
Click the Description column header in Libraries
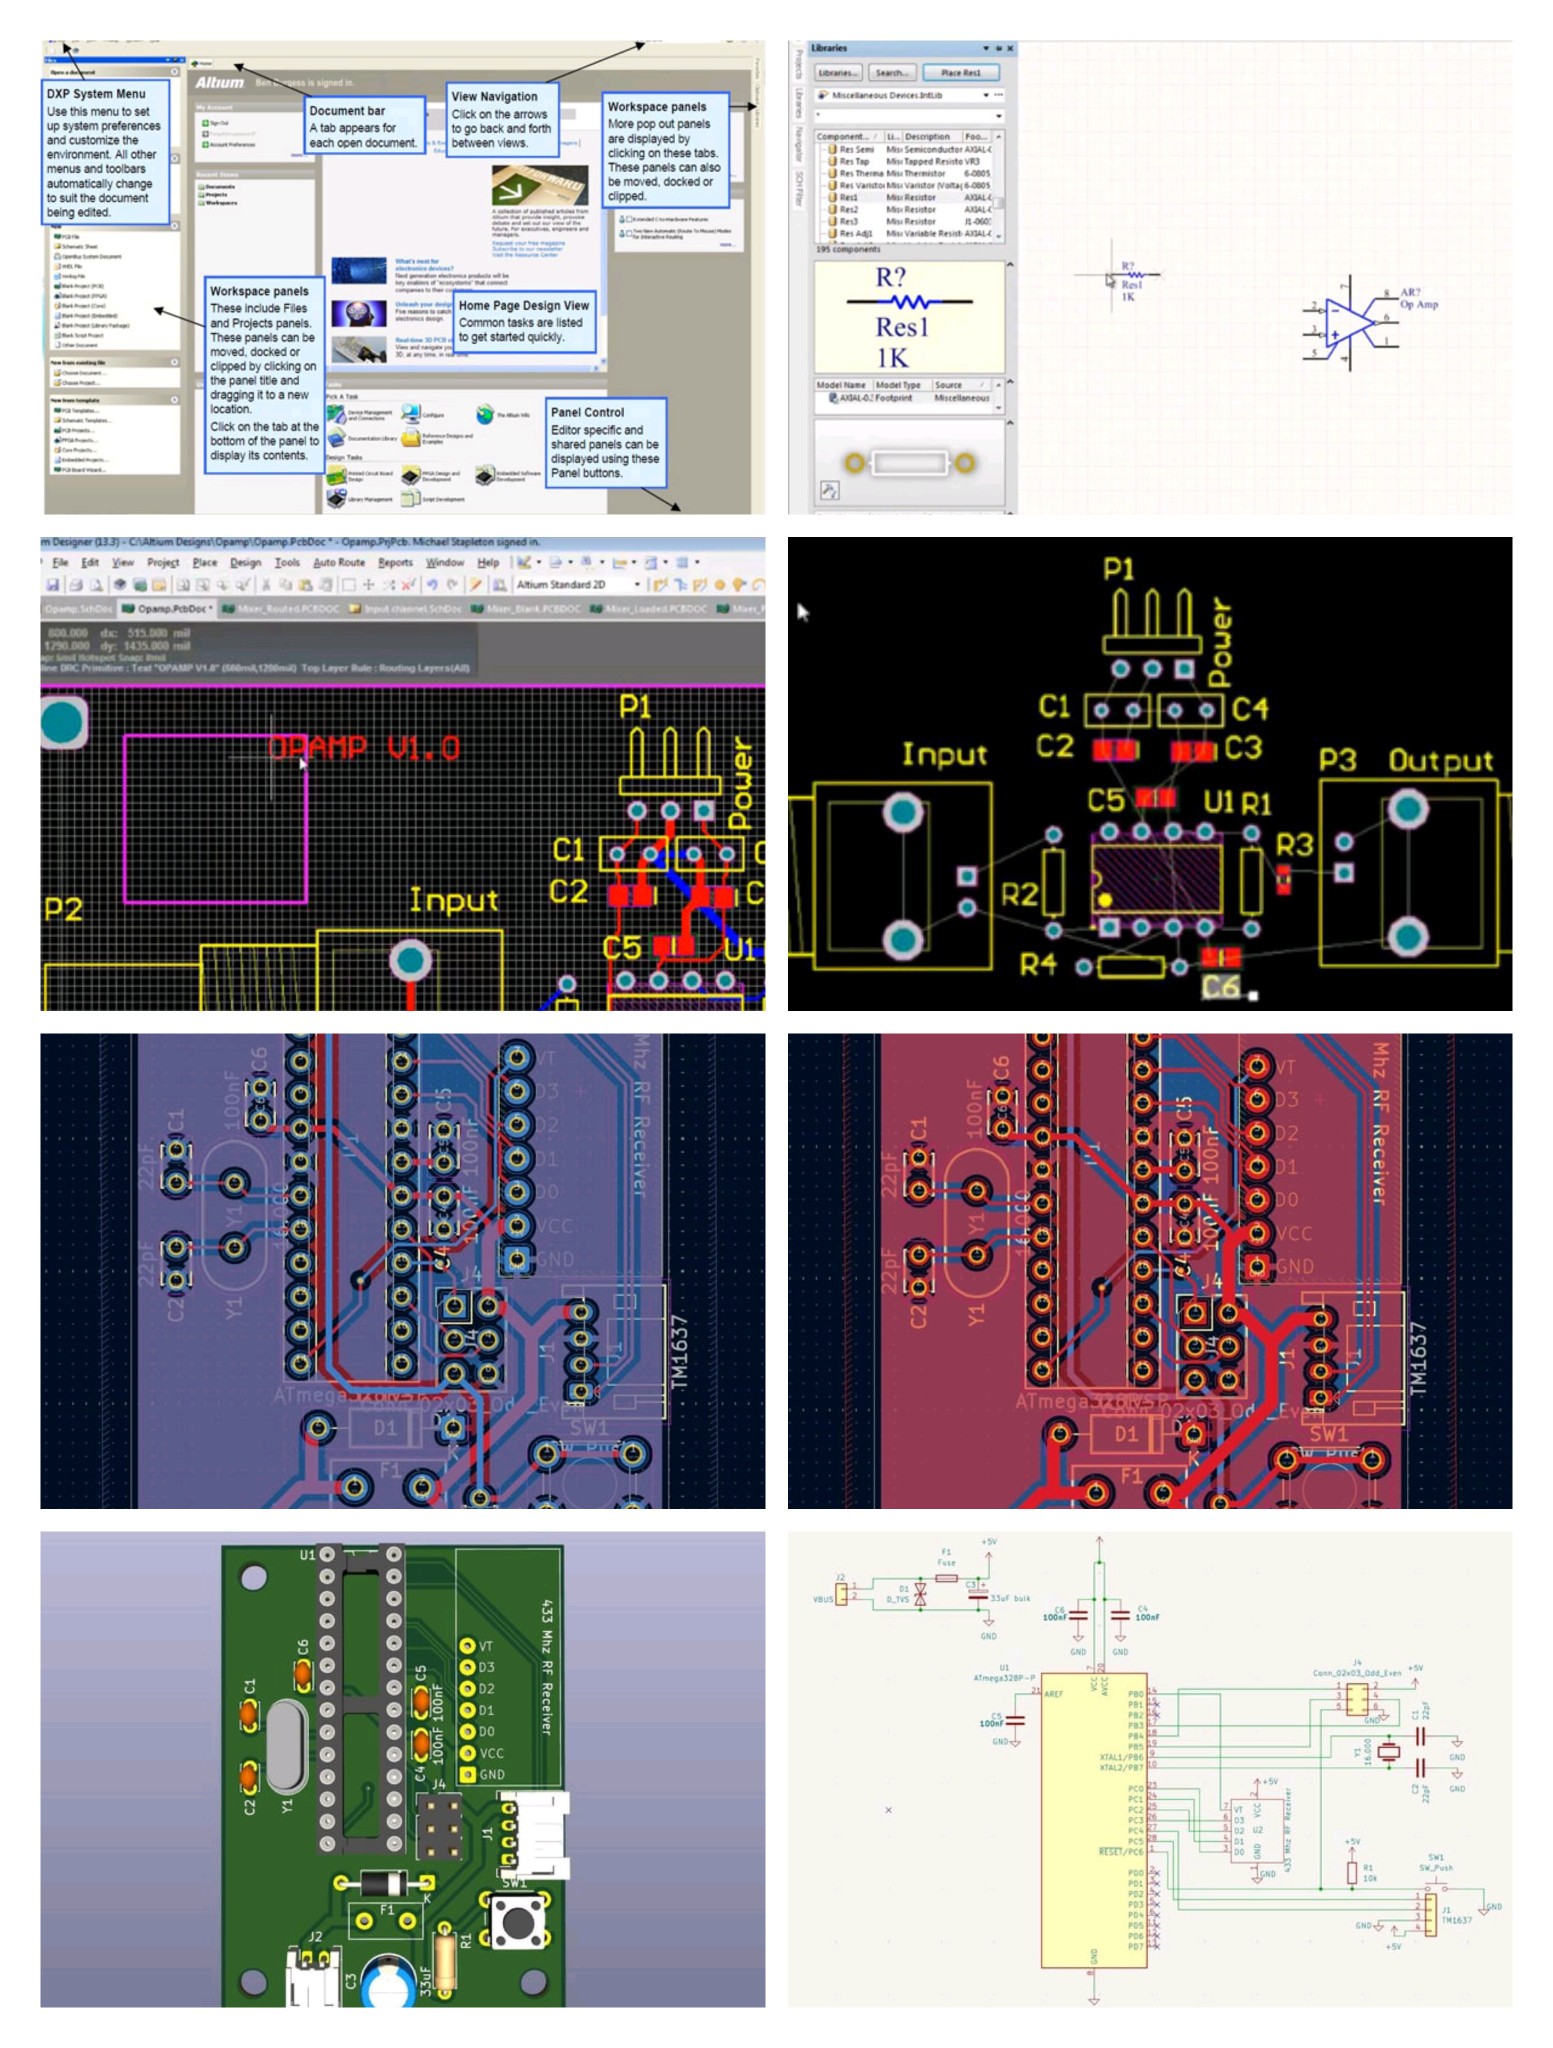(x=932, y=136)
